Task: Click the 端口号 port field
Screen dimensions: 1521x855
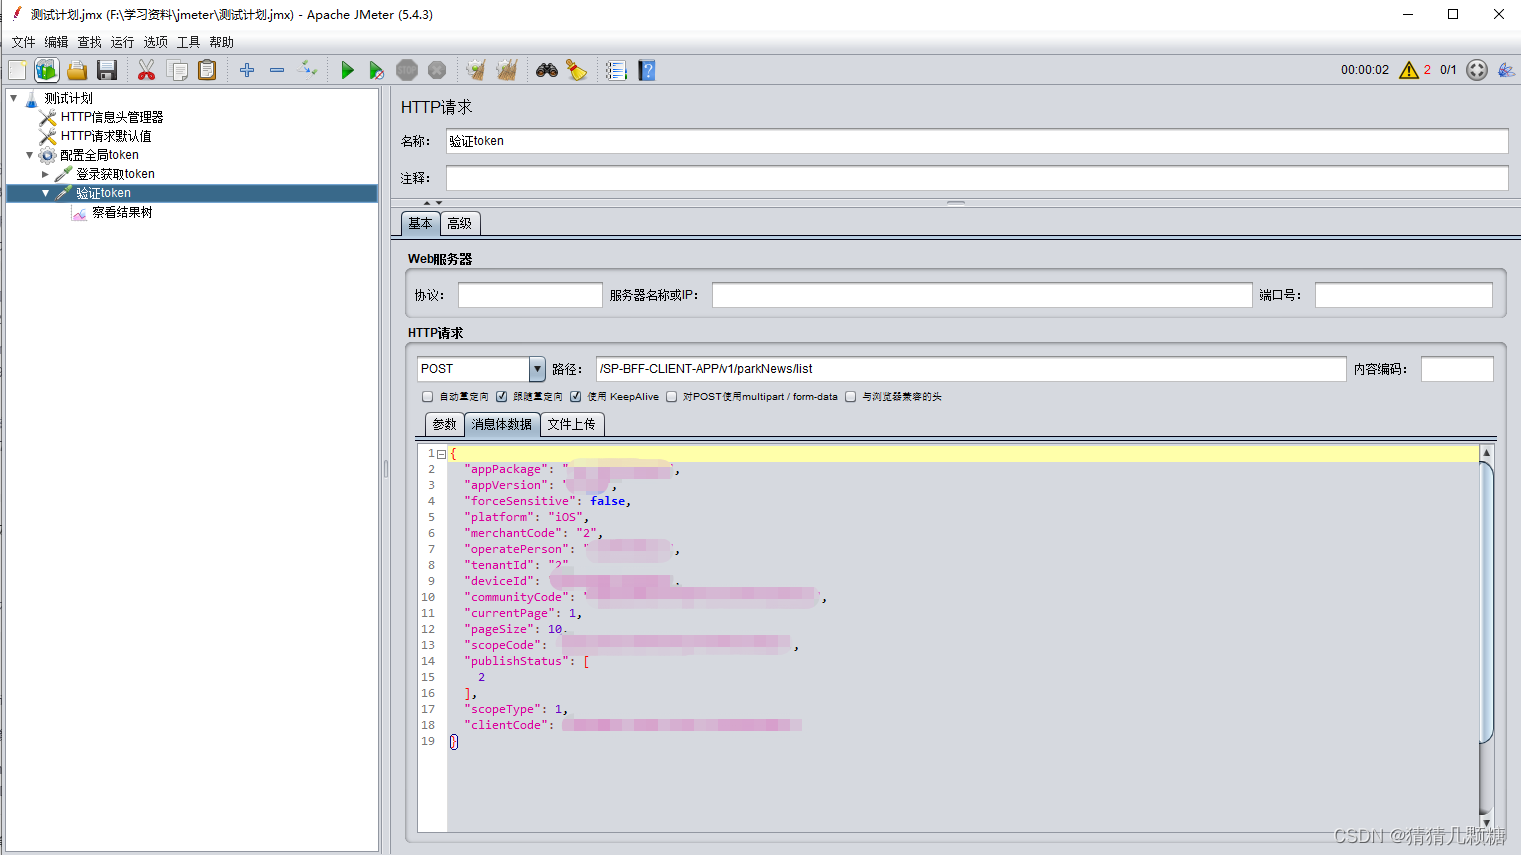Action: (x=1403, y=295)
